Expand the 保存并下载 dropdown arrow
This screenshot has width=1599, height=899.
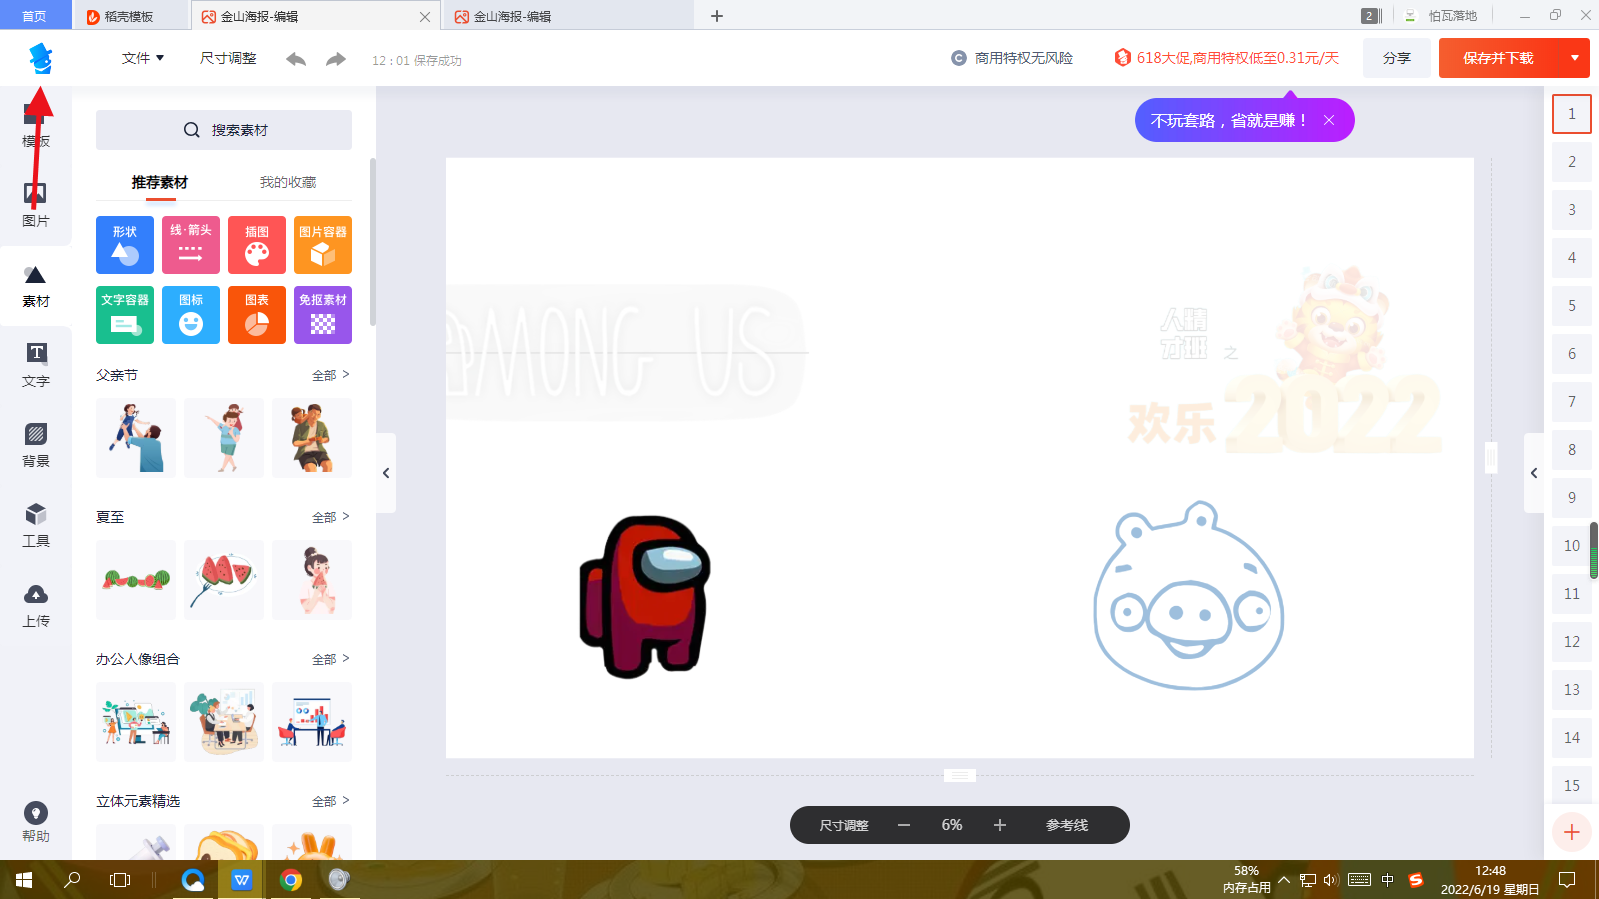[1575, 58]
